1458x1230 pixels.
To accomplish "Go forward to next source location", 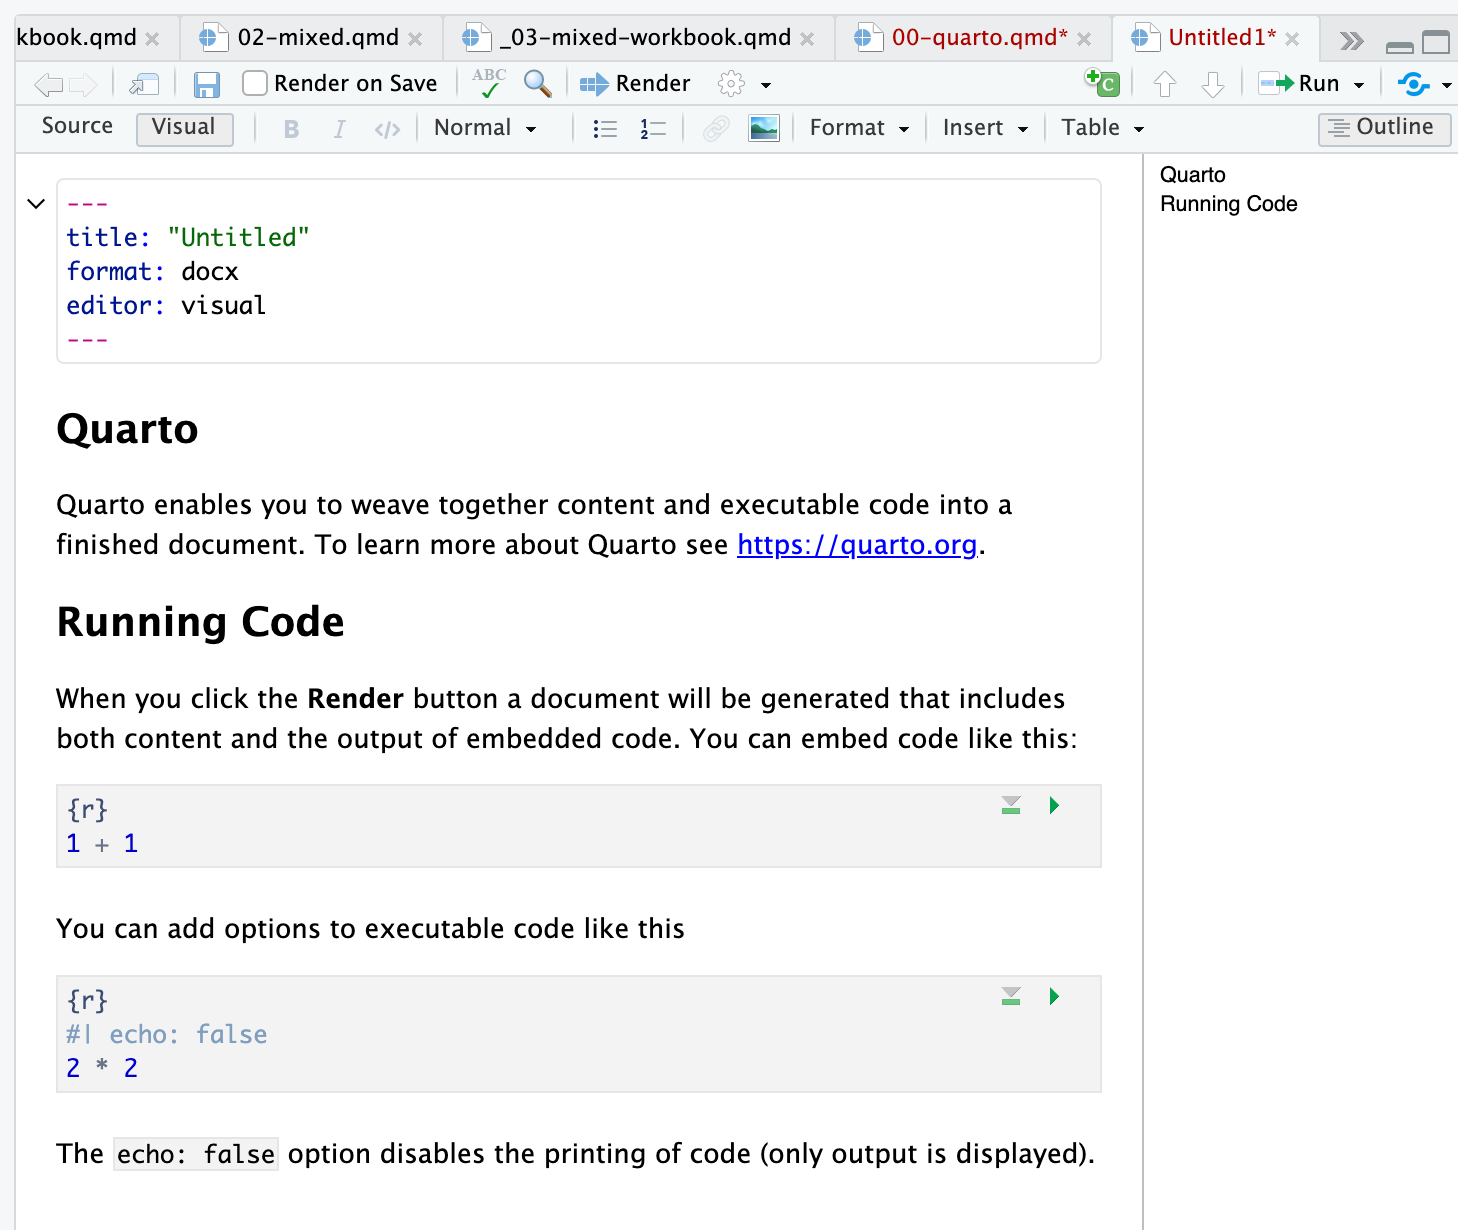I will point(83,85).
